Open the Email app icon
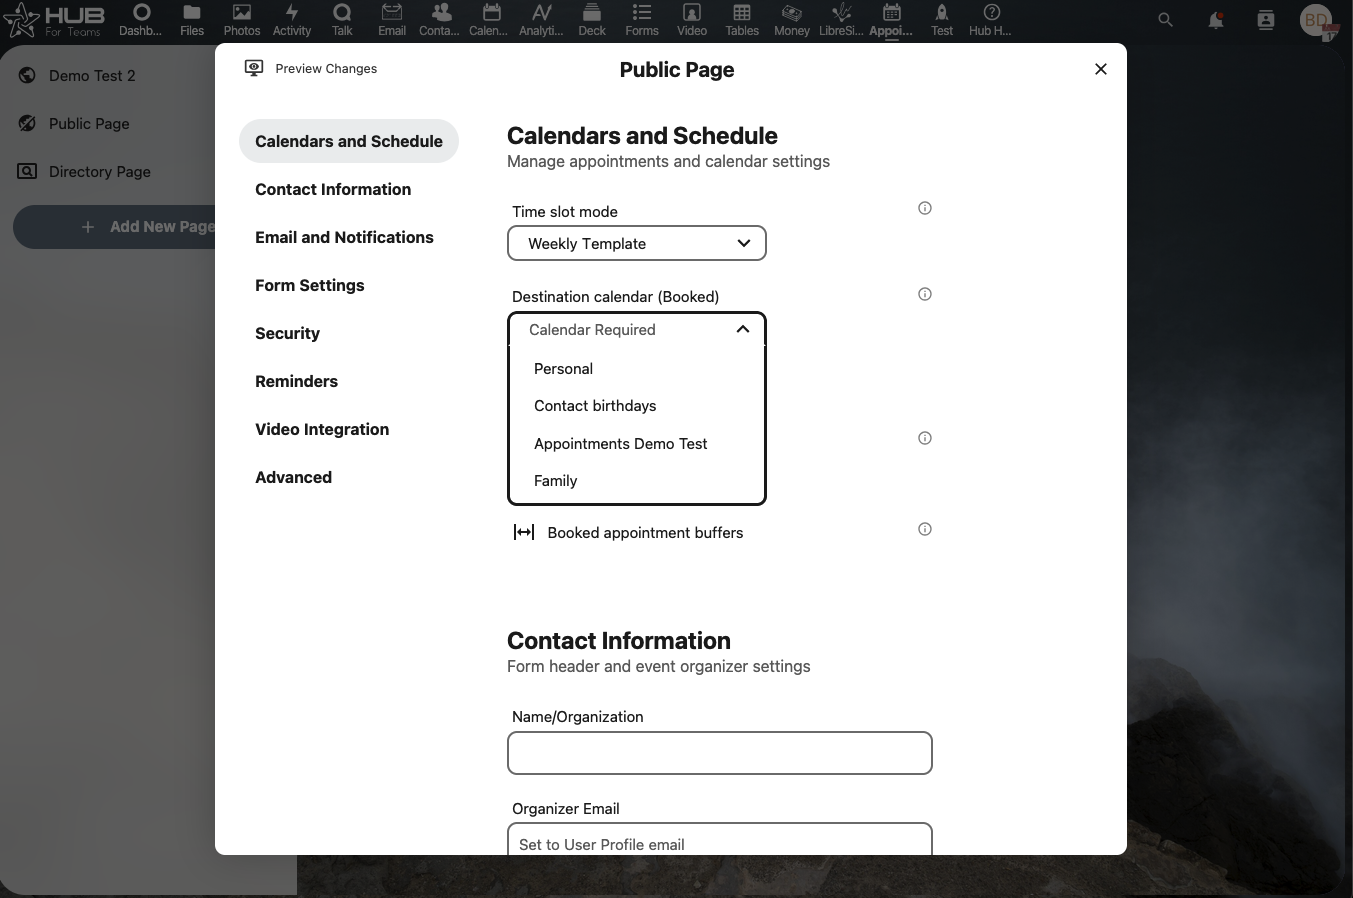 (x=392, y=19)
